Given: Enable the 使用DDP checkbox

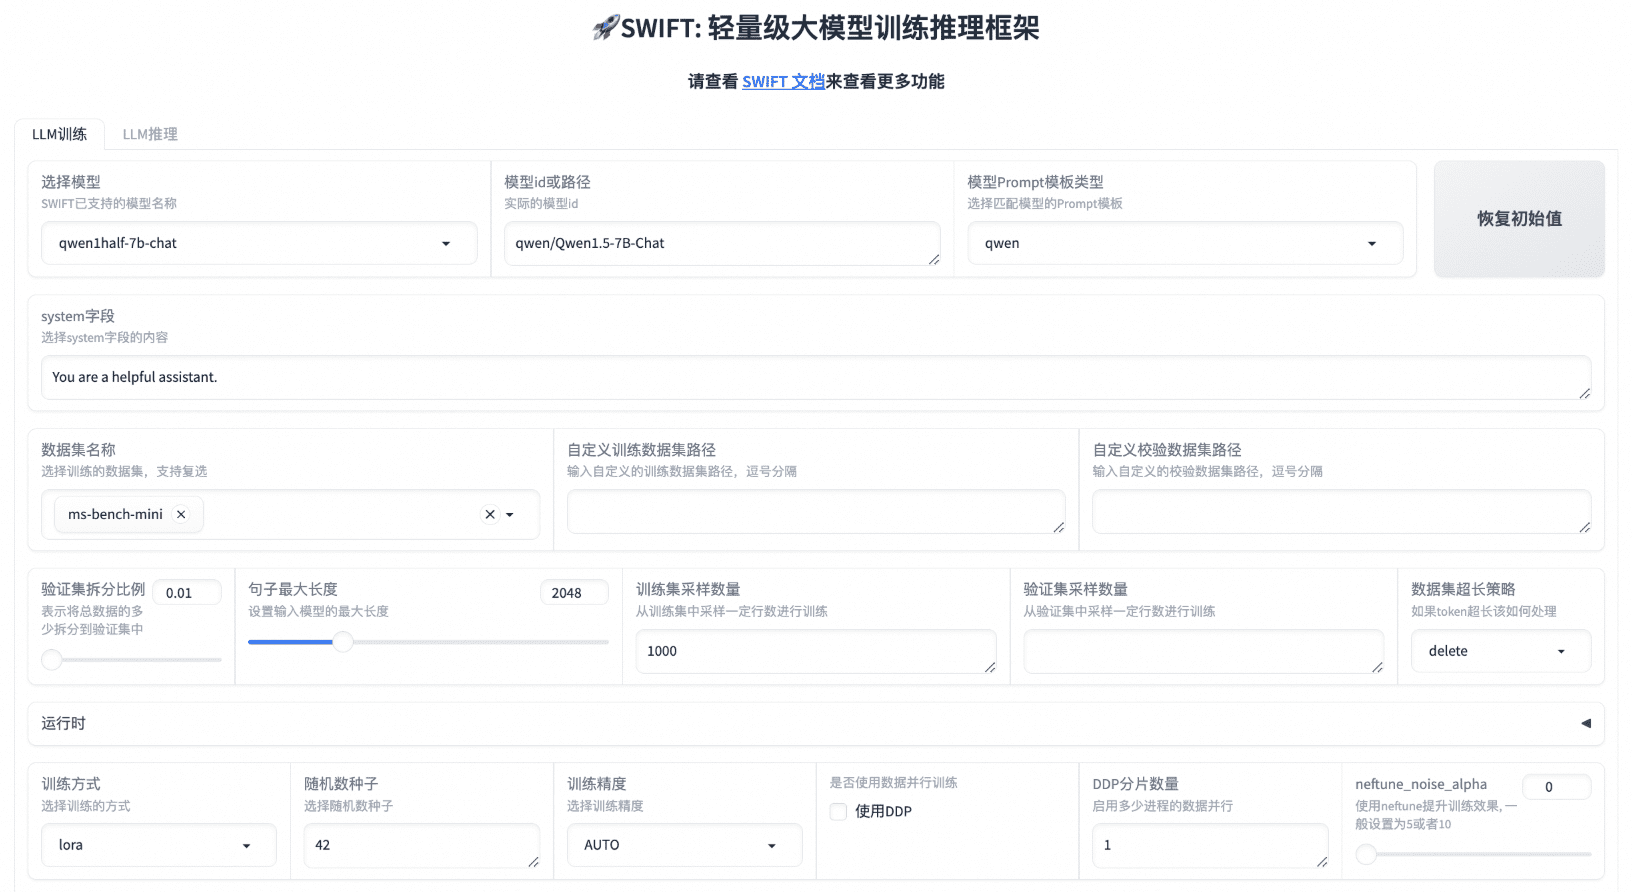Looking at the screenshot, I should tap(839, 811).
